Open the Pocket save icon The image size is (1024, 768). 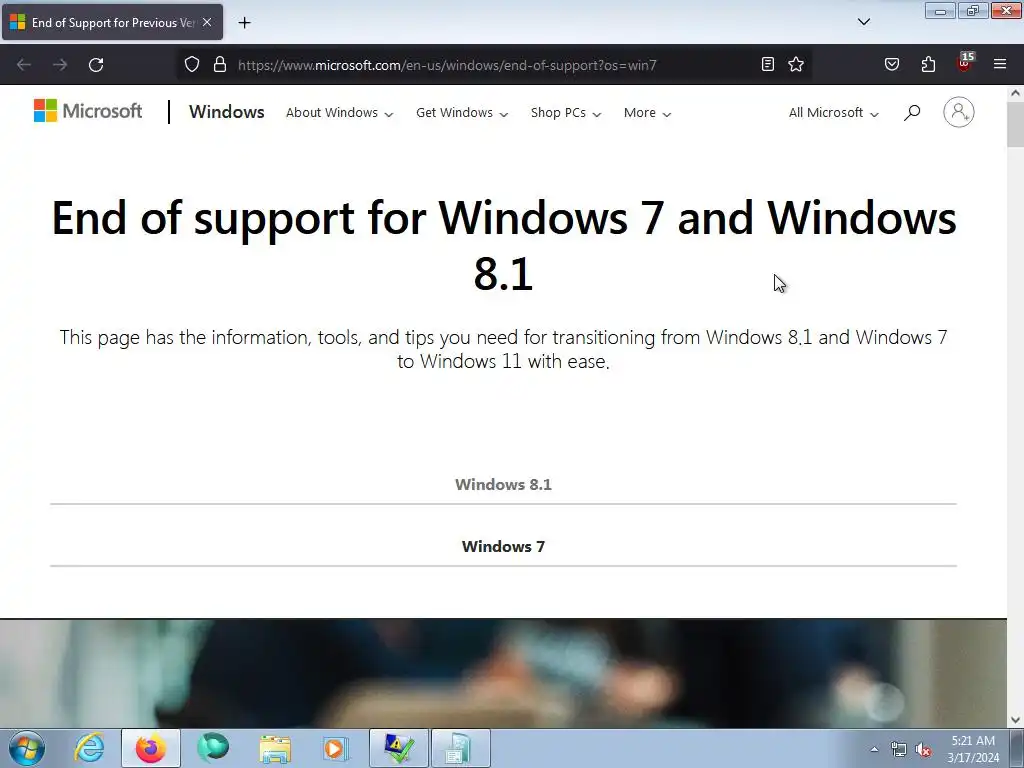892,64
